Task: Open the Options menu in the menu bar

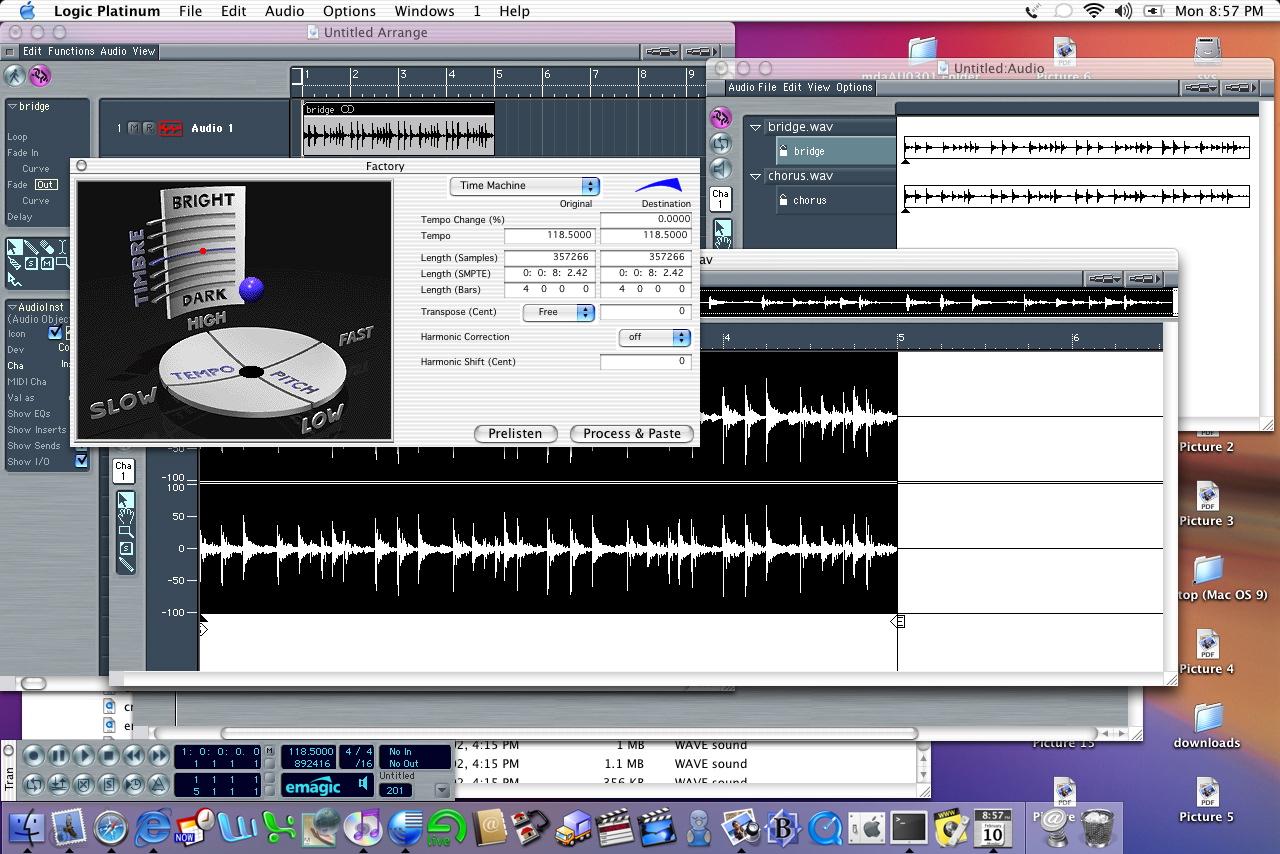Action: (349, 11)
